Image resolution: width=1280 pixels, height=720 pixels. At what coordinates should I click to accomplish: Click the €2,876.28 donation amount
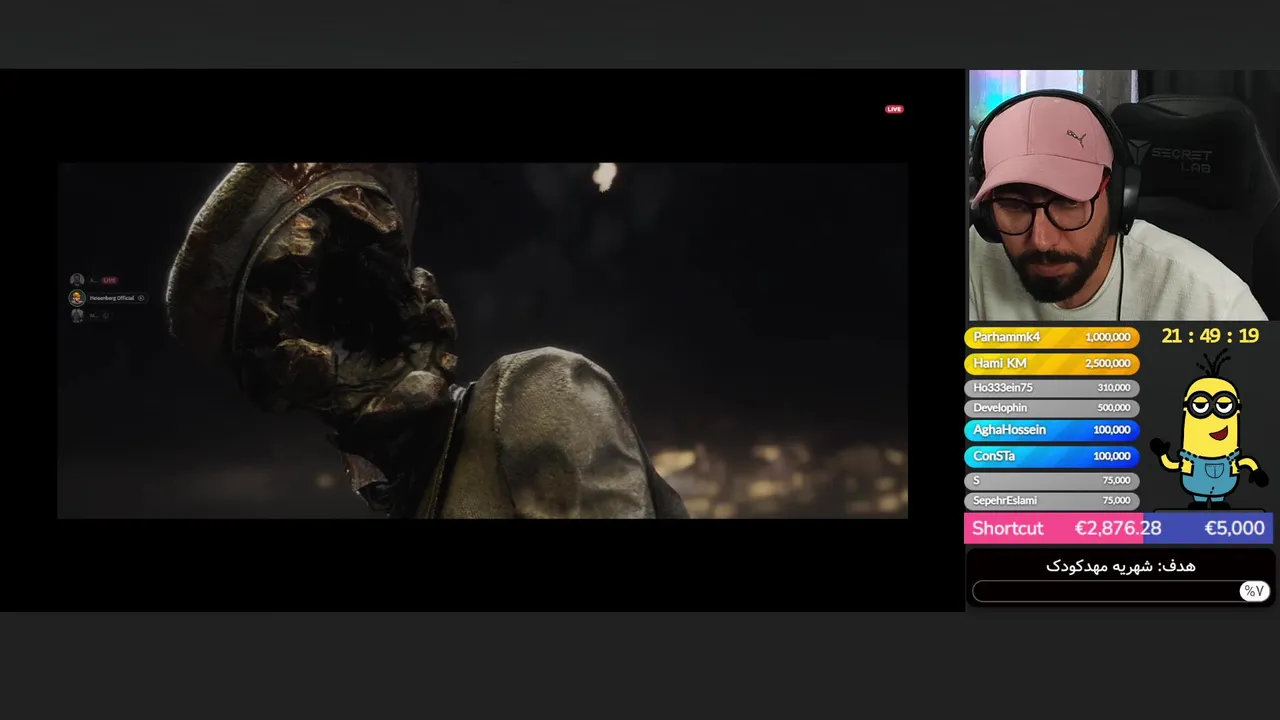[x=1118, y=528]
